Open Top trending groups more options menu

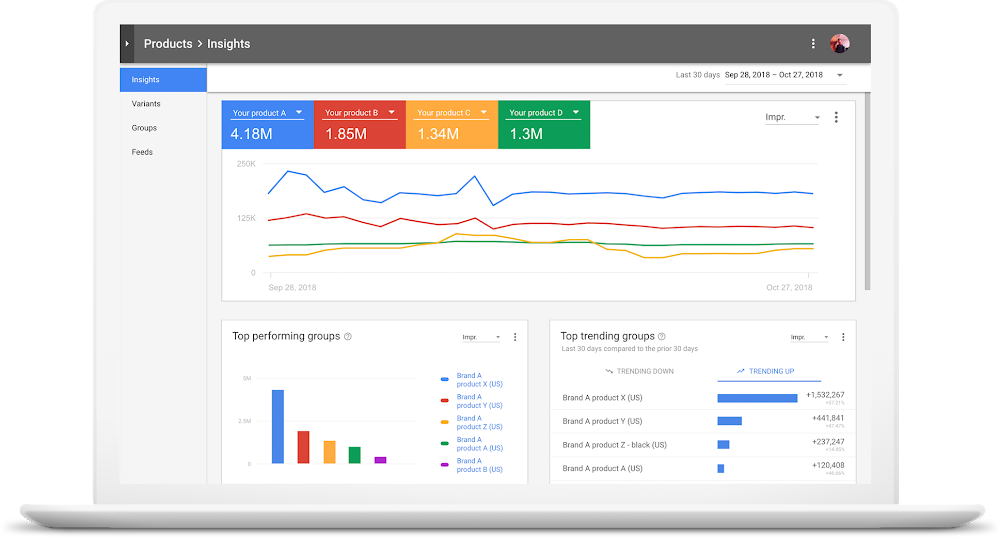tap(843, 337)
